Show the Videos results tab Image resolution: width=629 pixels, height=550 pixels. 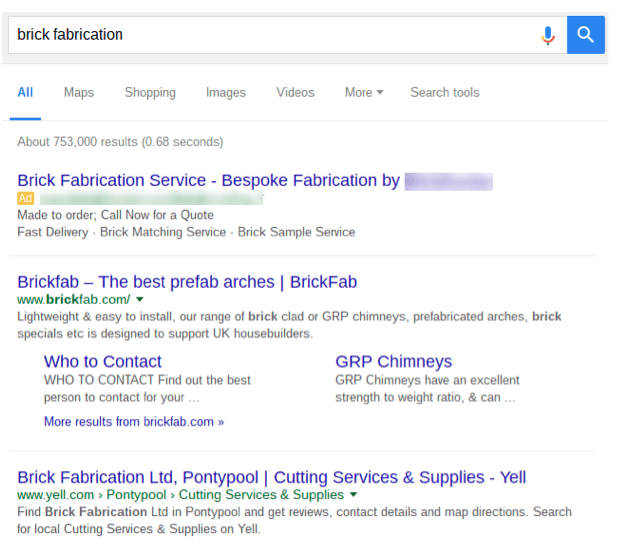[x=295, y=92]
